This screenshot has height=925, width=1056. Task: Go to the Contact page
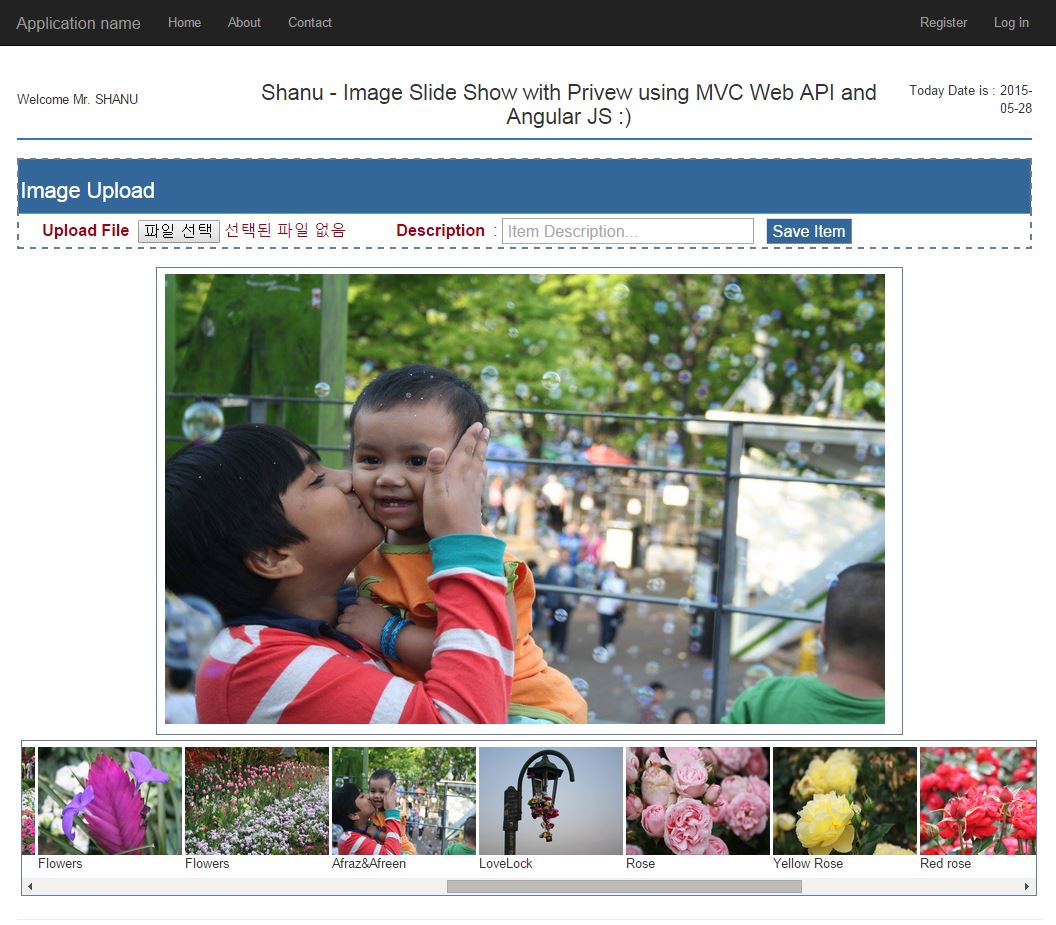[x=310, y=23]
